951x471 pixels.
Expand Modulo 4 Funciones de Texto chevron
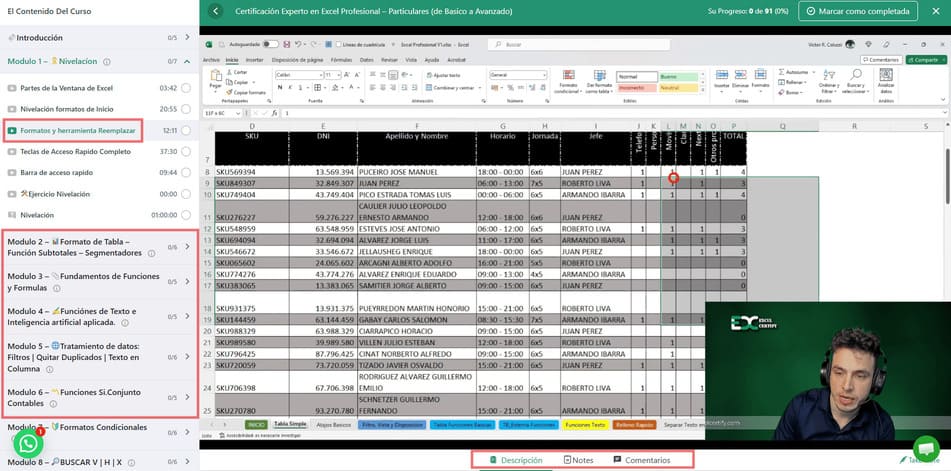point(187,316)
